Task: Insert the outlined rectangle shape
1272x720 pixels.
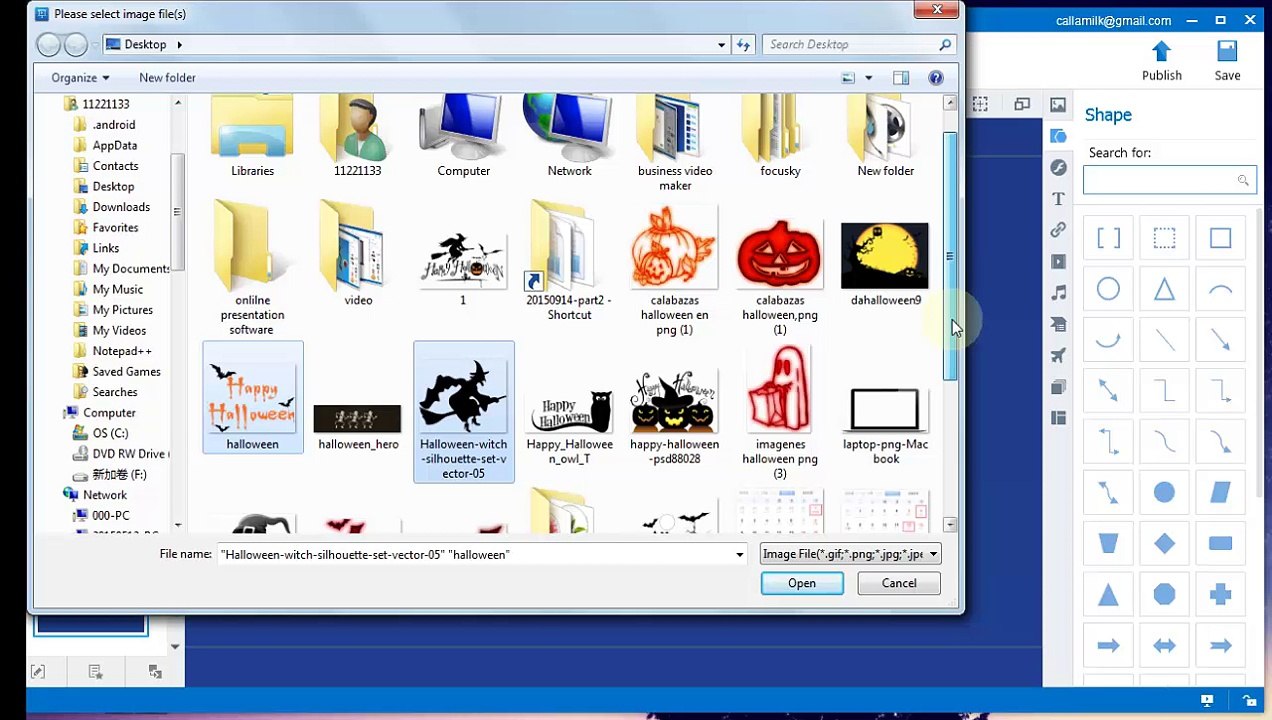Action: (1220, 238)
